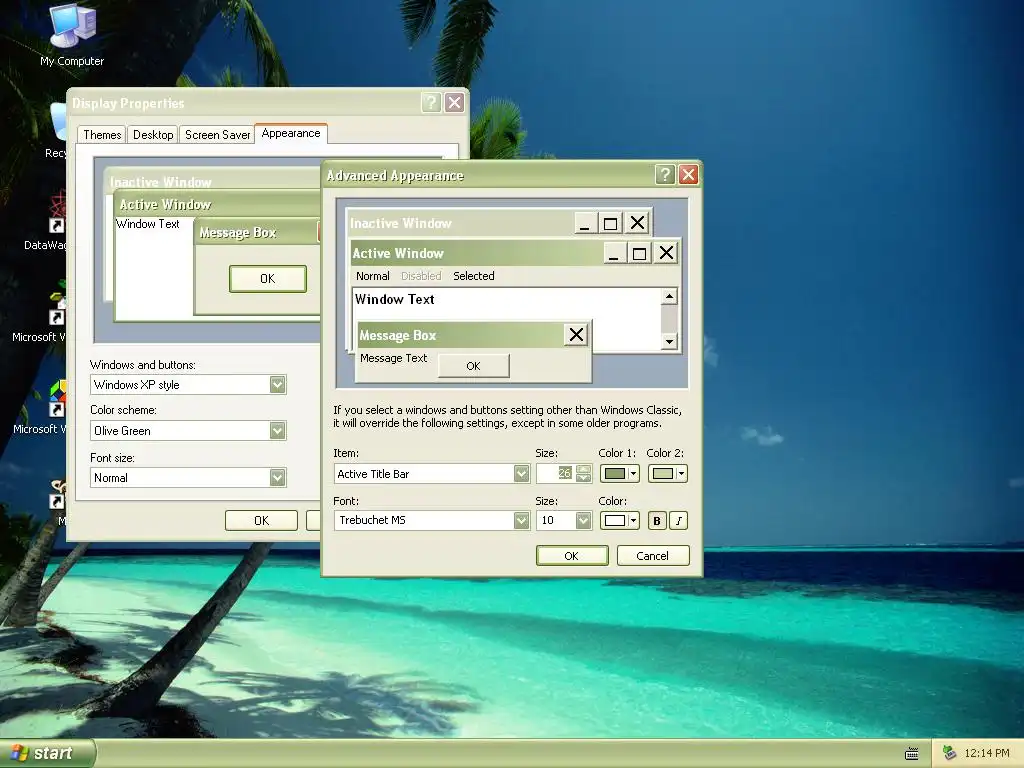Open the font Size dropdown showing 10
Screen dimensions: 1024x768
583,520
